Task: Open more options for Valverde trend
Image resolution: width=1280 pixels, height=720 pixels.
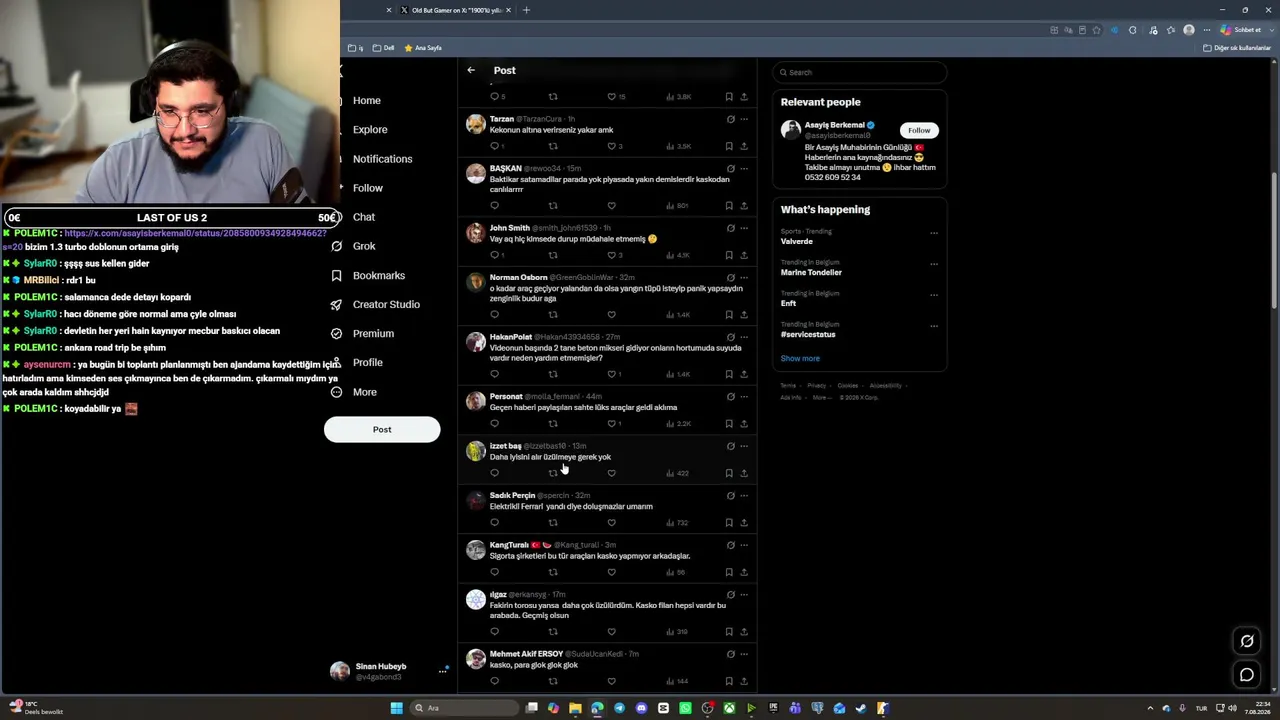Action: [934, 233]
